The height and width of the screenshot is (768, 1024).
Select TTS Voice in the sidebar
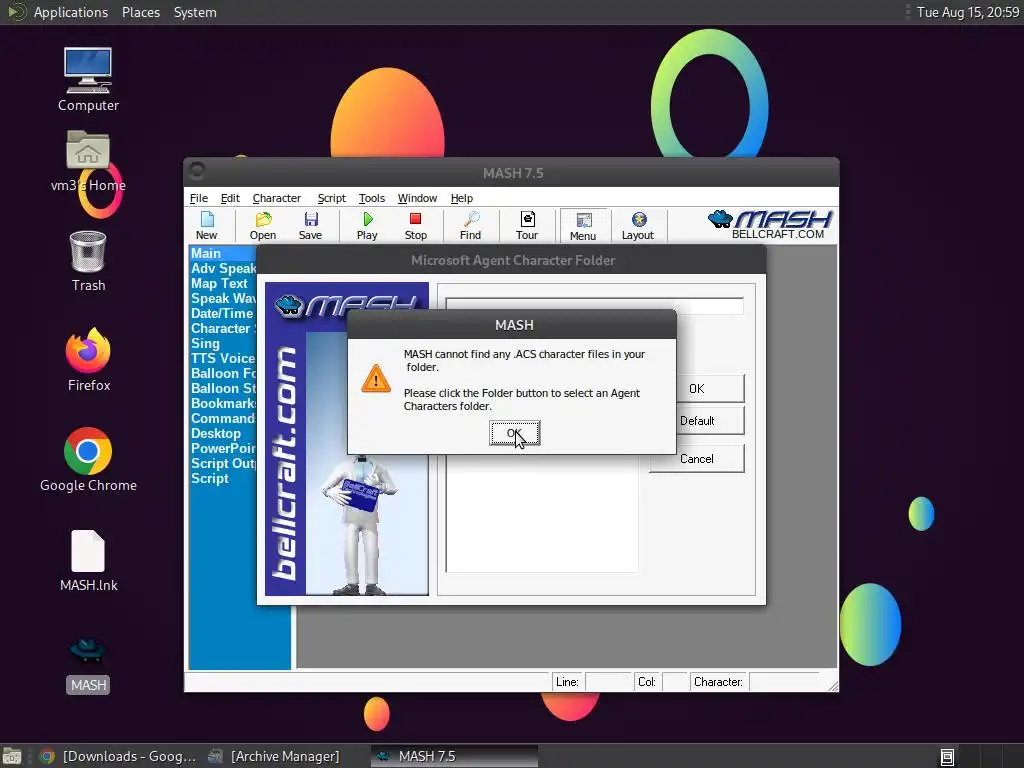(x=223, y=359)
